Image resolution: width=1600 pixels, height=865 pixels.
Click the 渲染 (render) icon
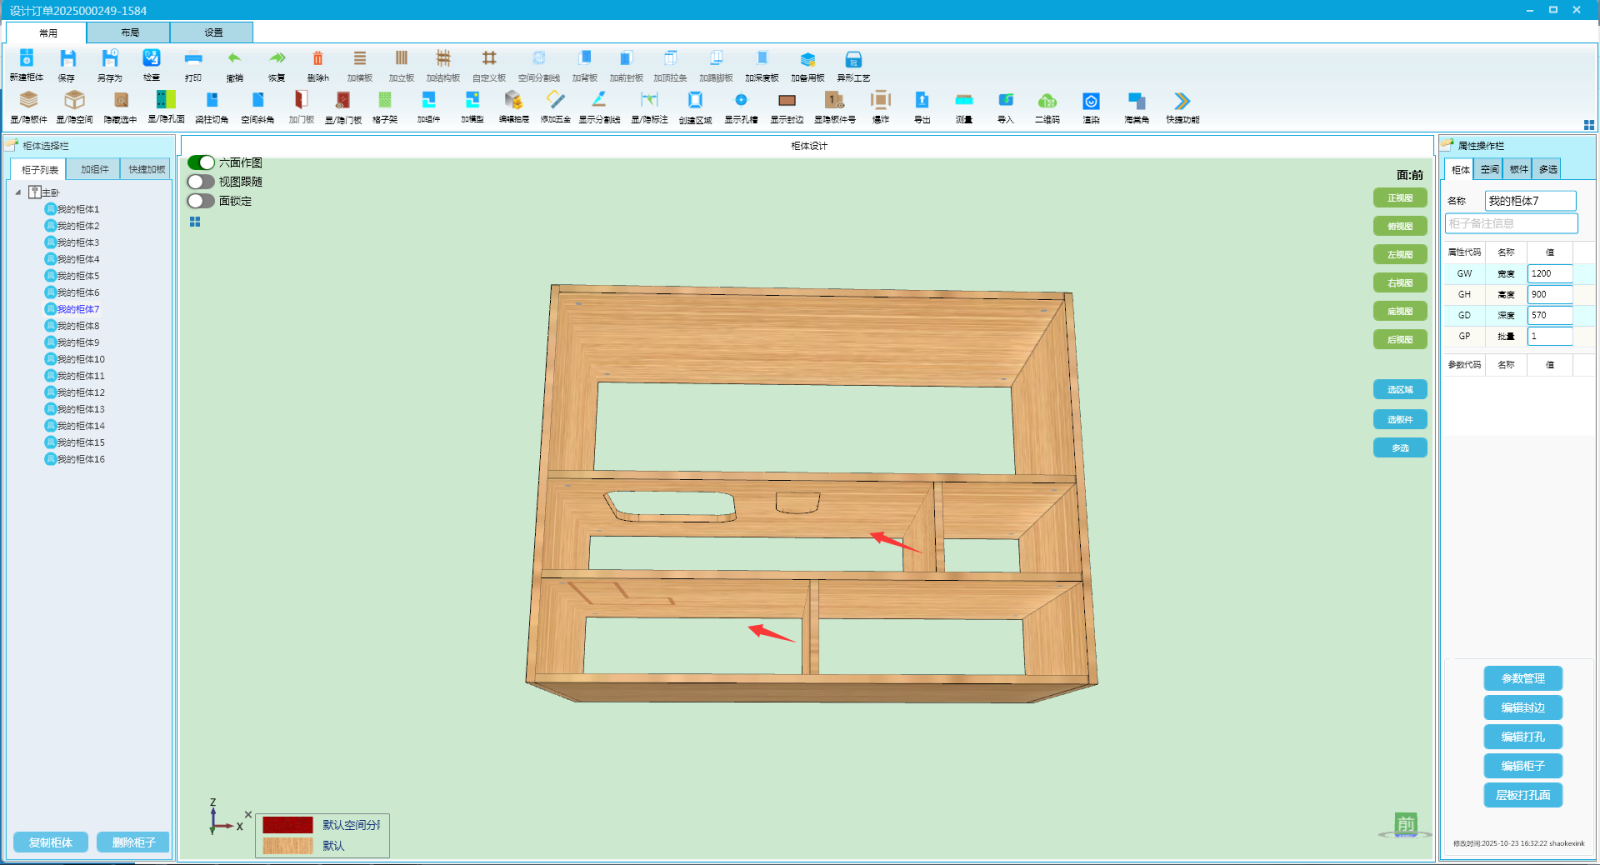pos(1091,101)
